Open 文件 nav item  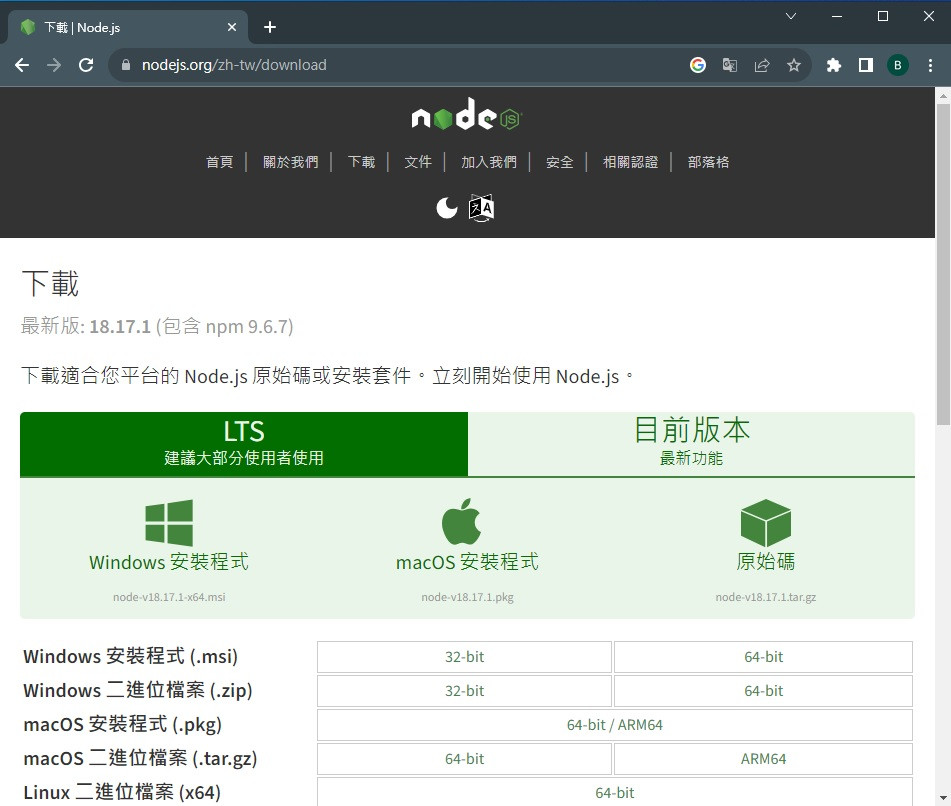(x=418, y=162)
